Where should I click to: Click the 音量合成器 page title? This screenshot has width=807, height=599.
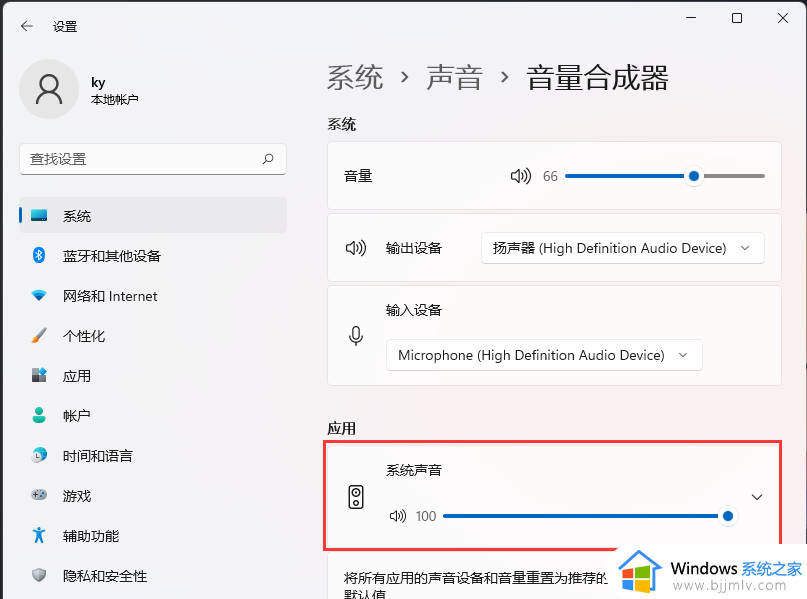tap(598, 78)
